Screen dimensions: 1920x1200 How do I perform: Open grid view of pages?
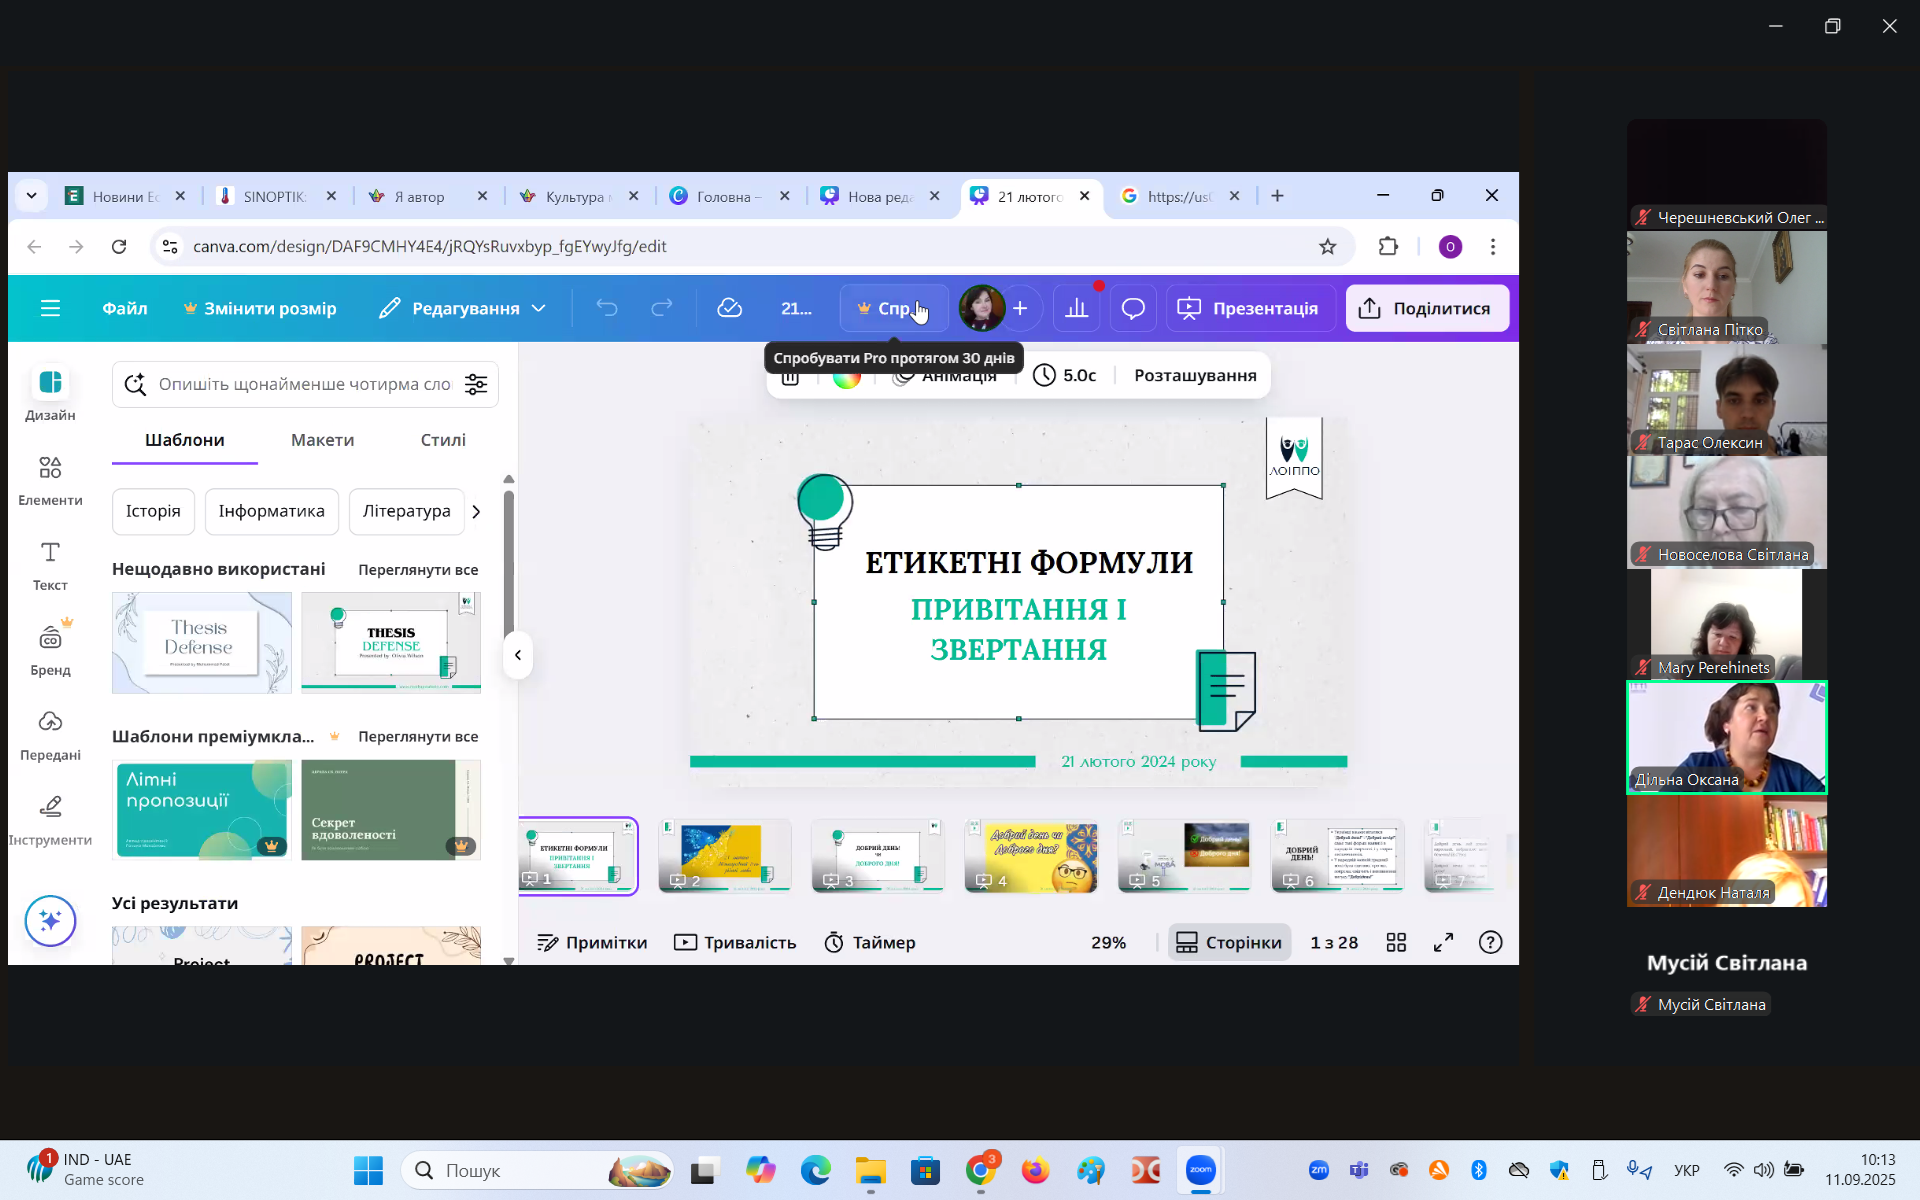[1396, 942]
